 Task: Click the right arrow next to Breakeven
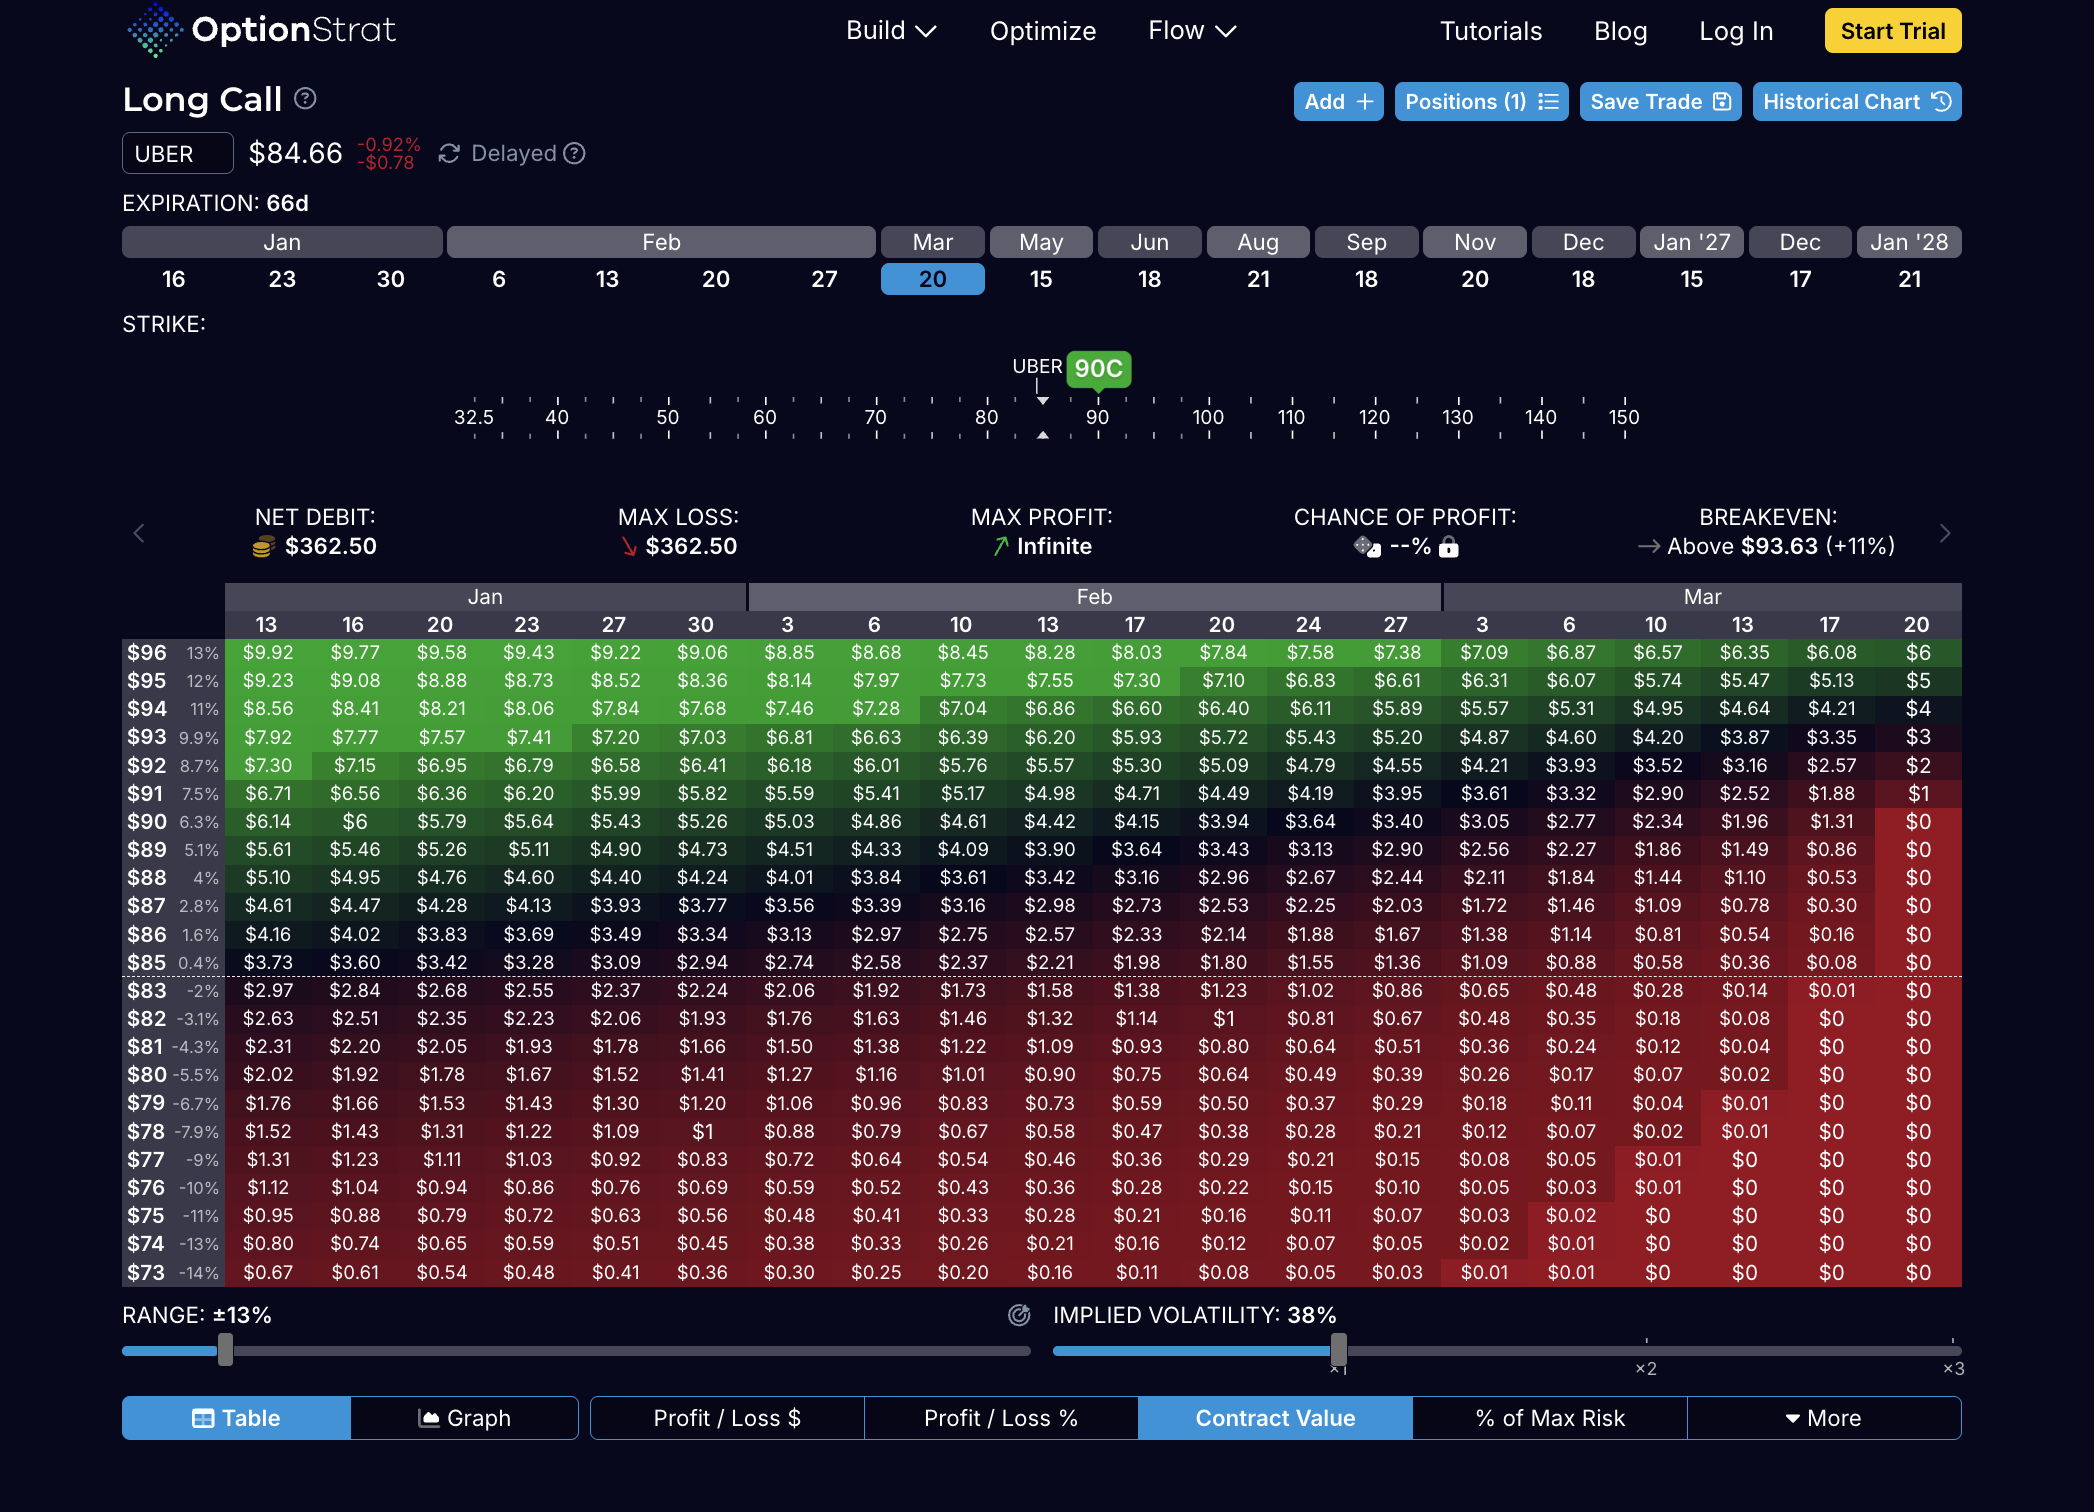coord(1944,533)
